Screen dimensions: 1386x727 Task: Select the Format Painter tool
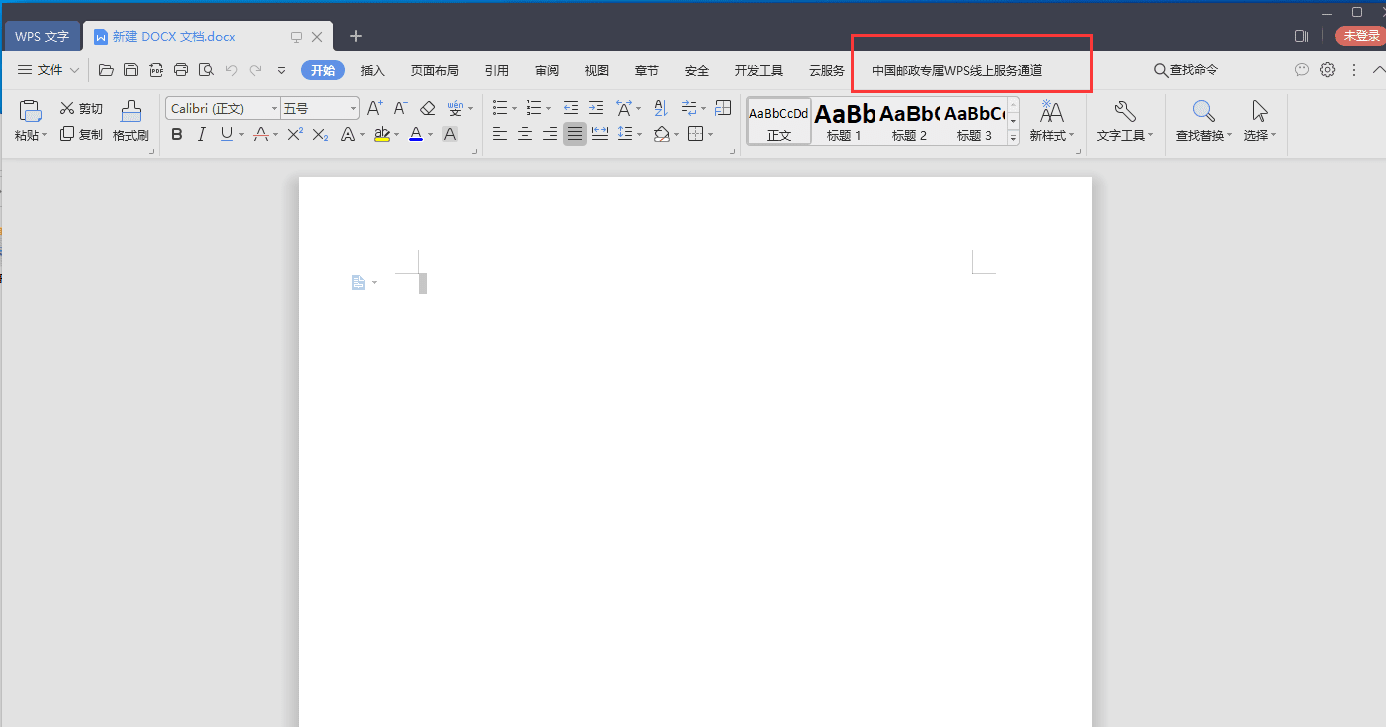[x=130, y=121]
